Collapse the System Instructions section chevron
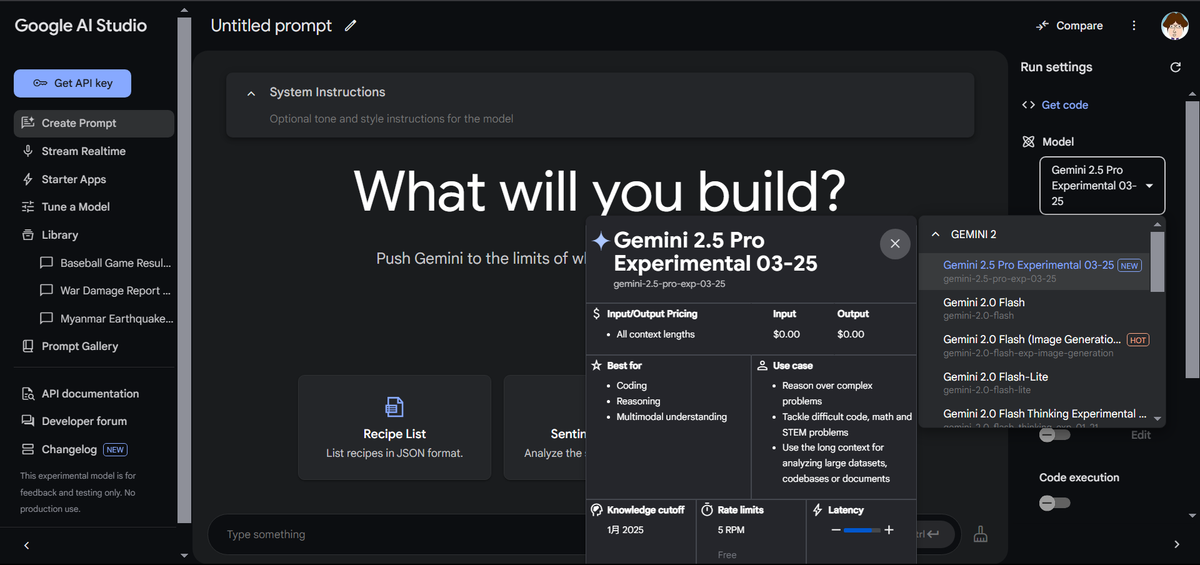Viewport: 1200px width, 565px height. pos(251,93)
